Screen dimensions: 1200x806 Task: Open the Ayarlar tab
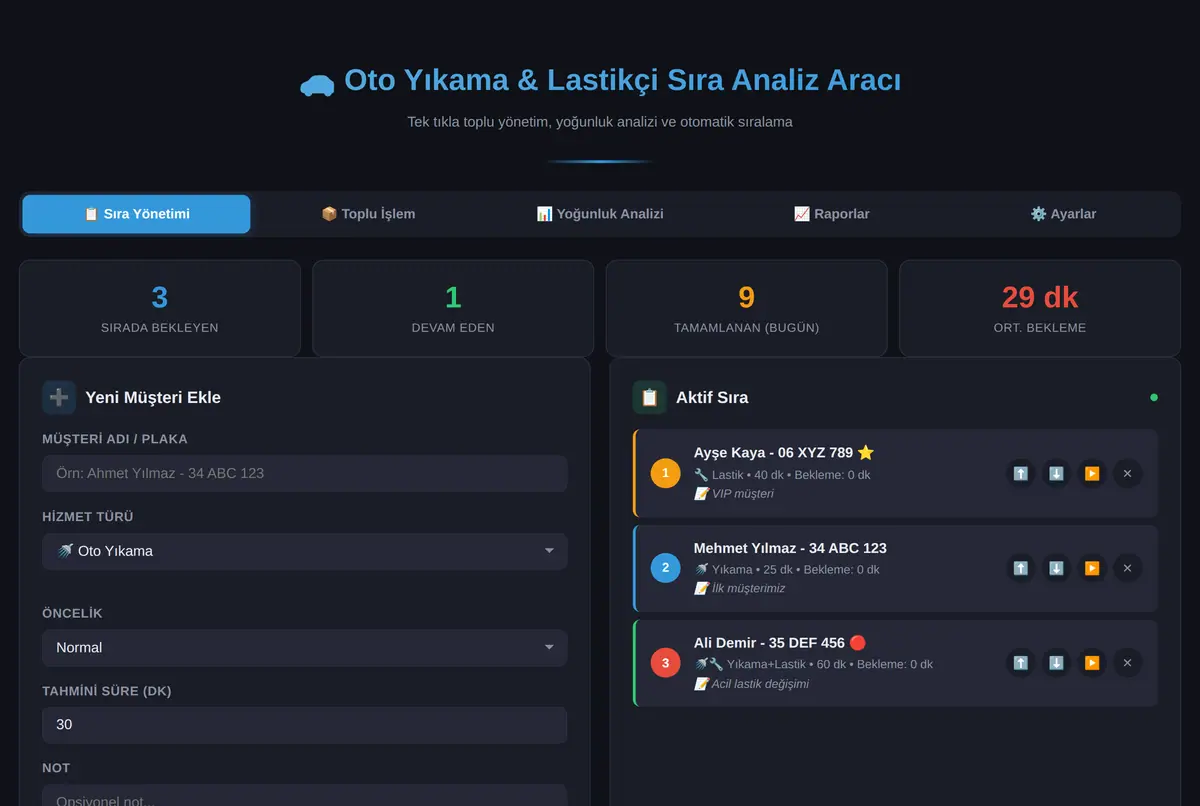[x=1063, y=214]
